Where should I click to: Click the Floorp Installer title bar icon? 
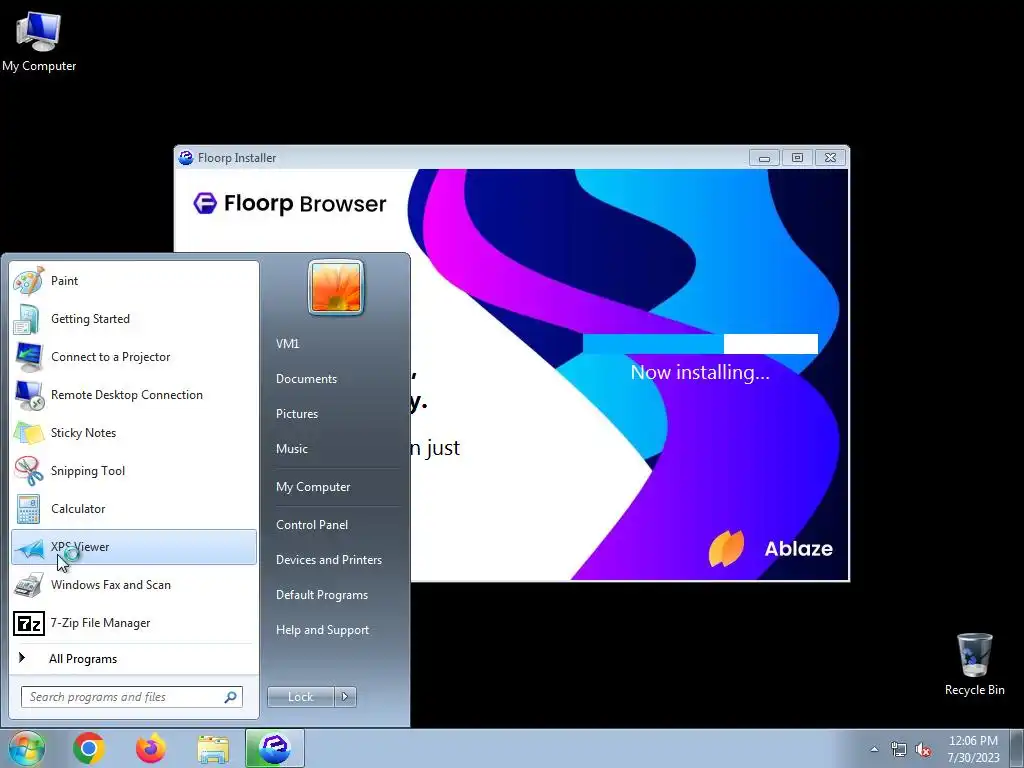(186, 157)
